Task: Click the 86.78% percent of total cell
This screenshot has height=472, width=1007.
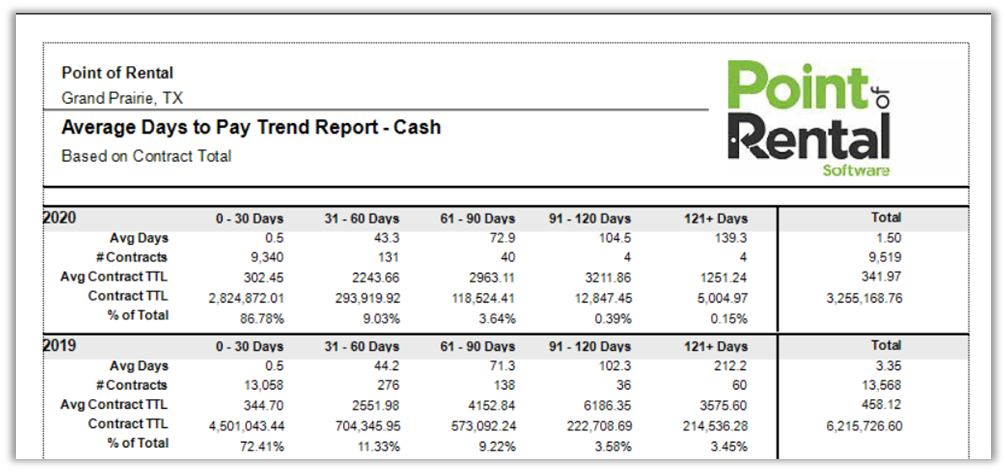Action: (x=261, y=317)
